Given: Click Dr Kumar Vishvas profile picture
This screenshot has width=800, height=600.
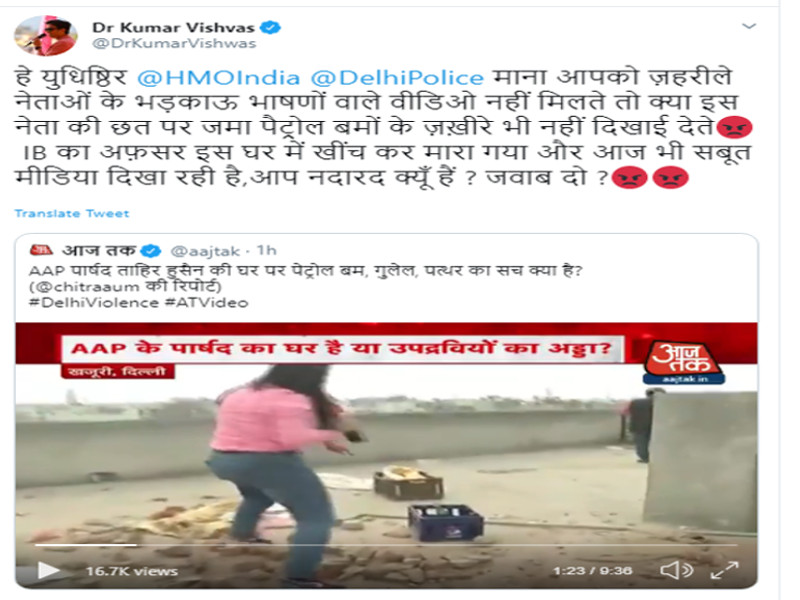Looking at the screenshot, I should point(46,35).
